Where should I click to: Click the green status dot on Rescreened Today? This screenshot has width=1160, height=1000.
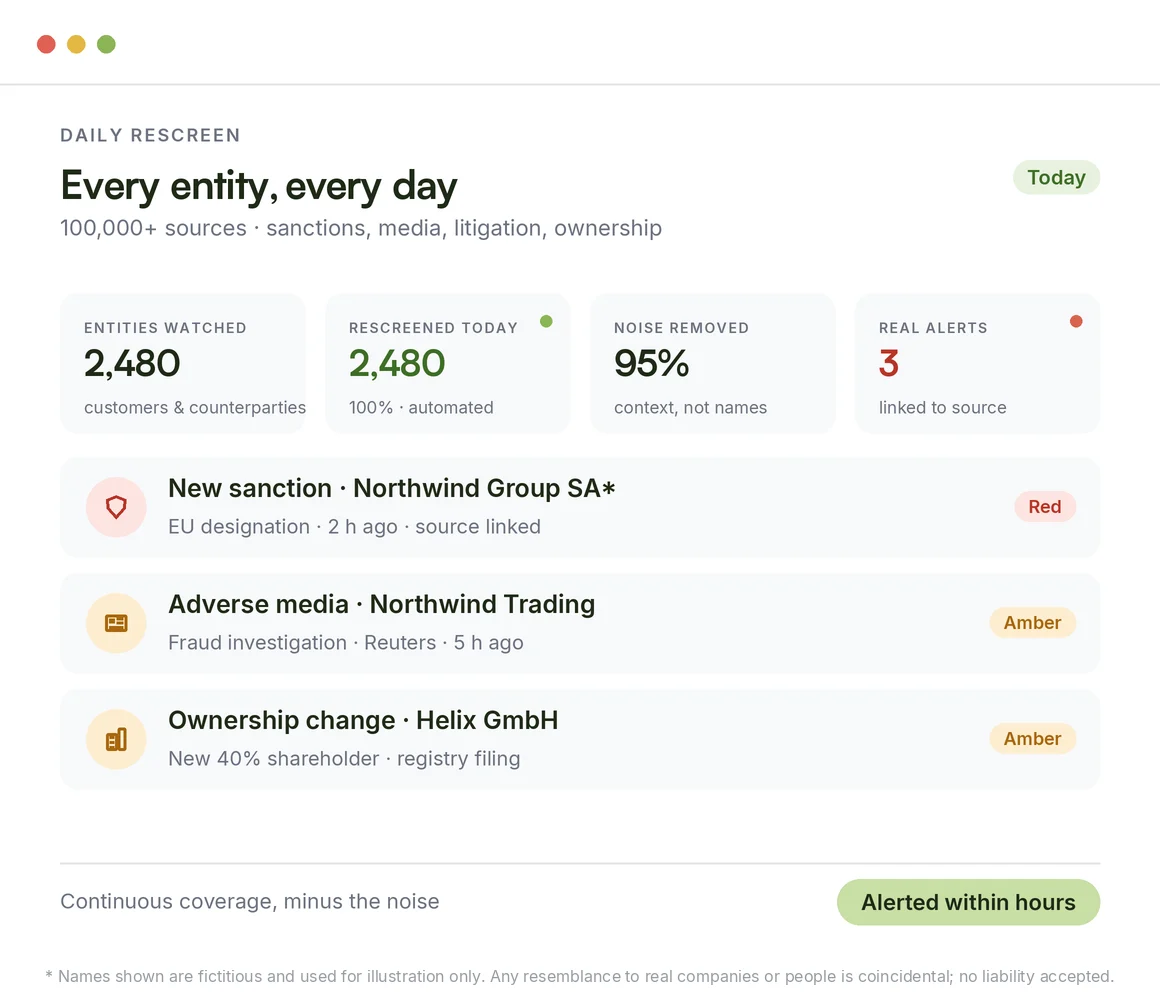point(546,321)
